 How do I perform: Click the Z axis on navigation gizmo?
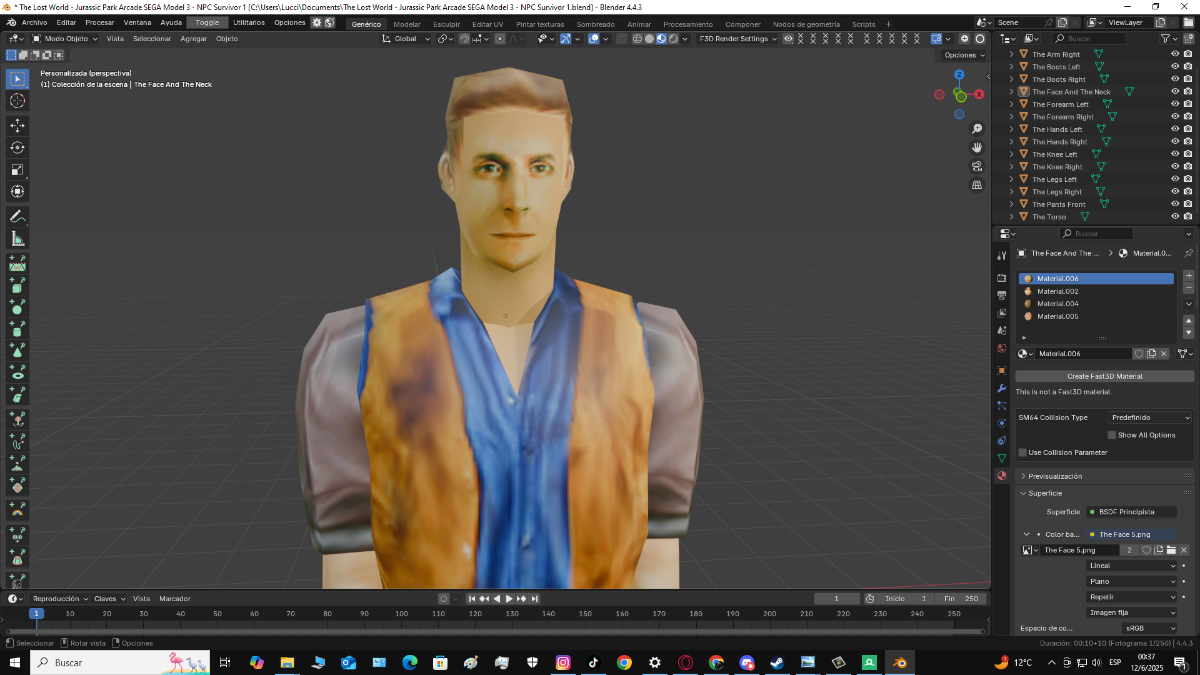[x=959, y=75]
